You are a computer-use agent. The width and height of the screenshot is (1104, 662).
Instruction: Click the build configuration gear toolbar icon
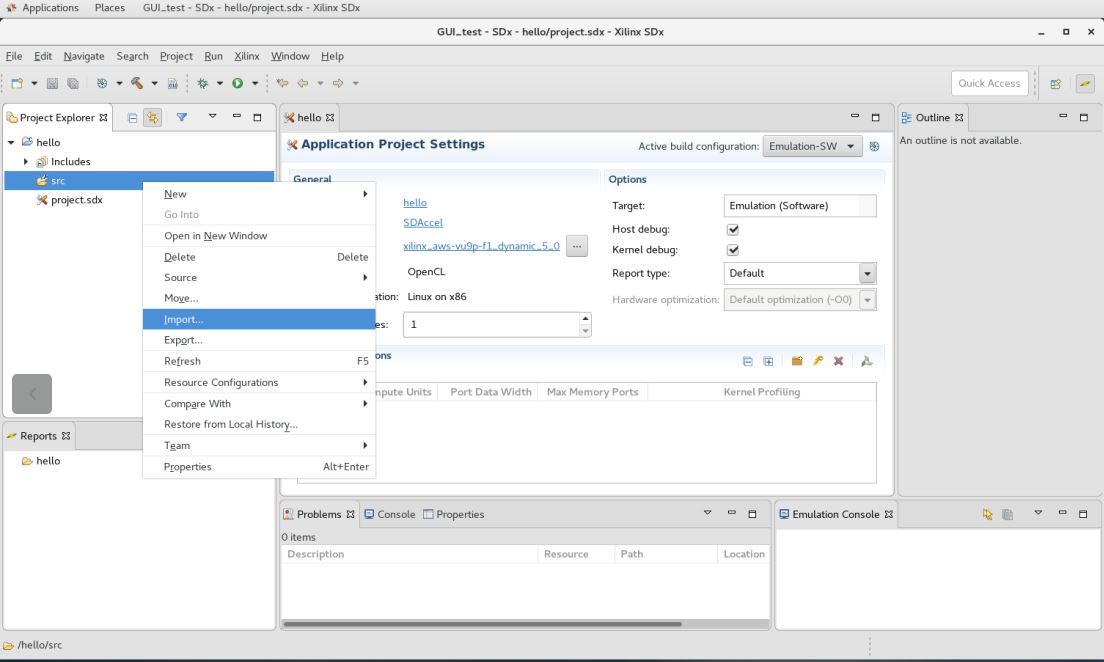click(102, 83)
